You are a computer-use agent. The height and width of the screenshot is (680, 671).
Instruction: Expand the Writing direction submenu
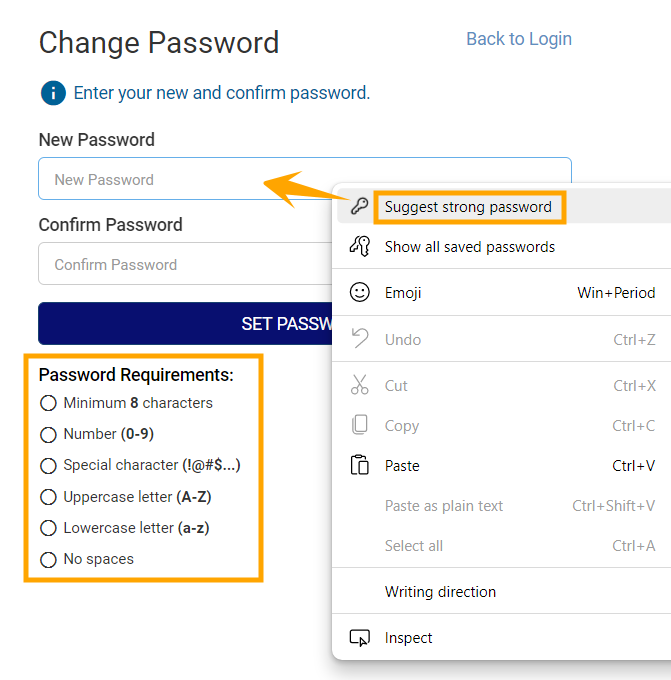tap(440, 592)
